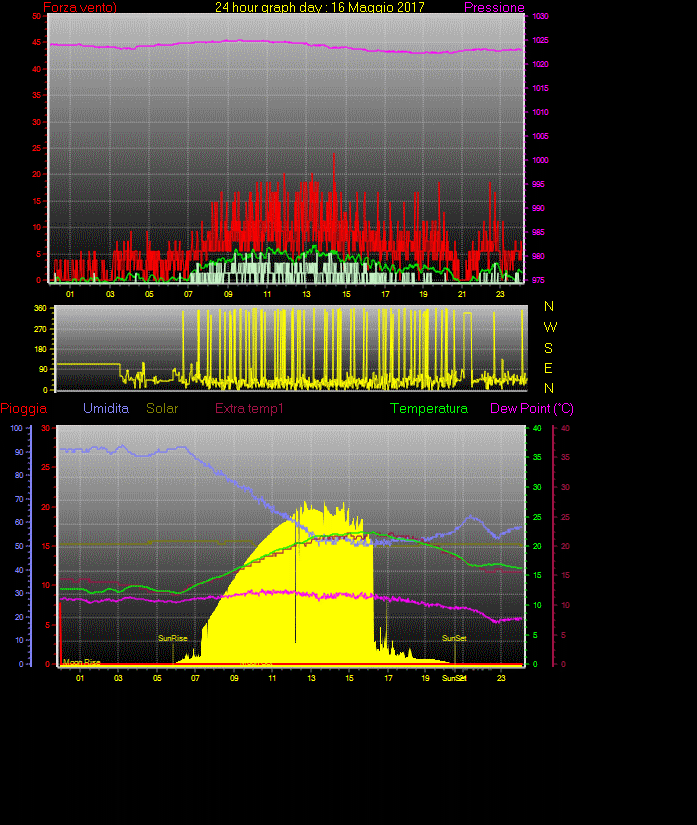Click the "Moon Rise" marker label
The image size is (697, 825).
coord(82,662)
